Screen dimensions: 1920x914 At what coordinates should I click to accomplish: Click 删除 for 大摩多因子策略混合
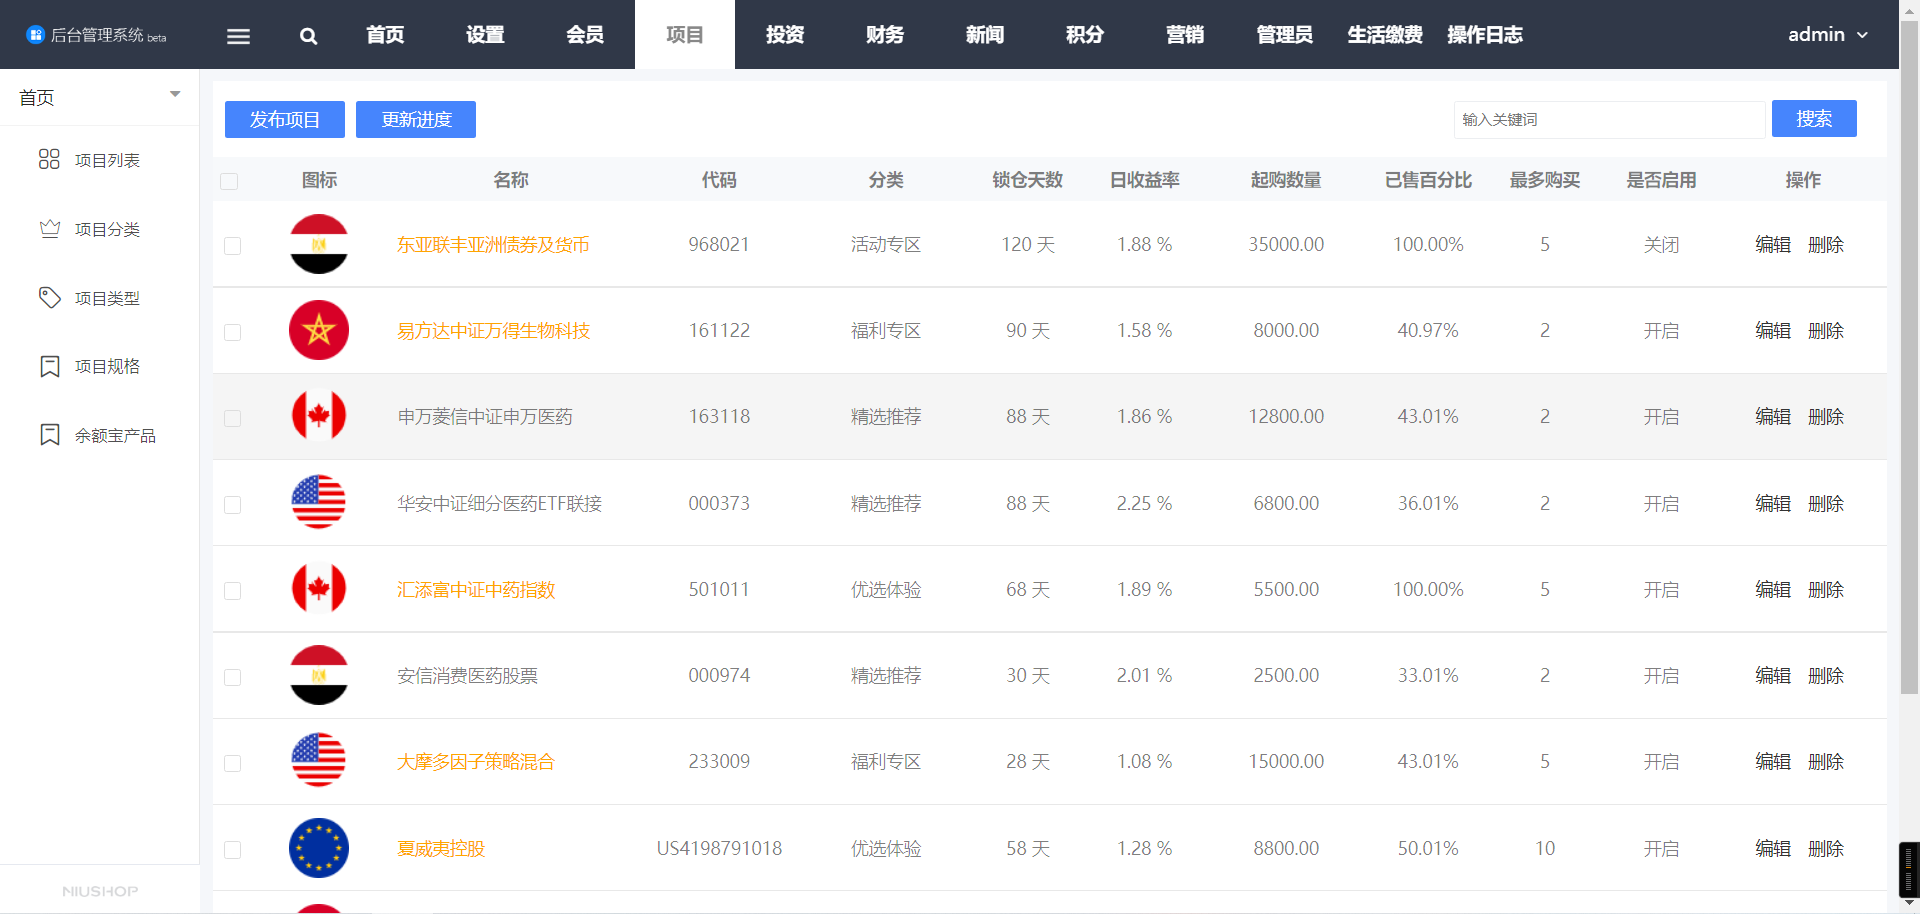[1826, 761]
